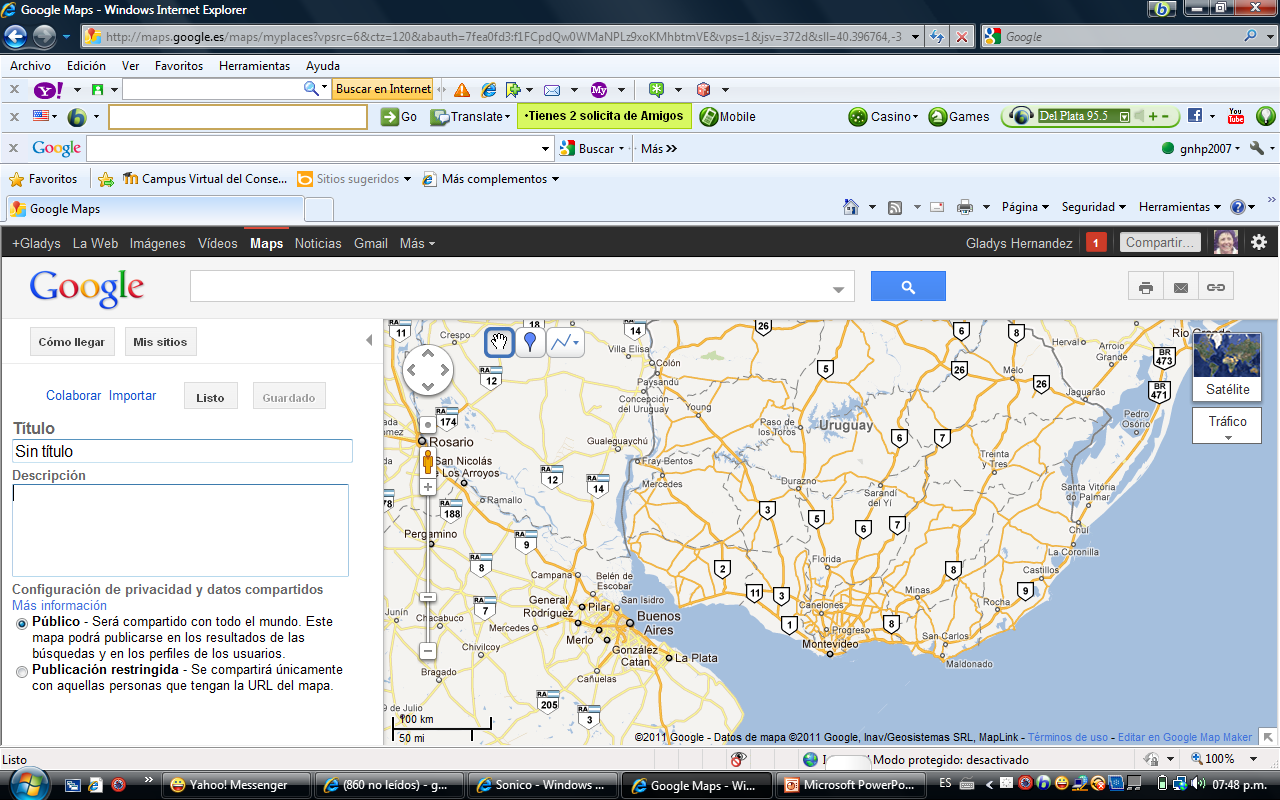This screenshot has width=1280, height=800.
Task: Click the Importar link
Action: click(x=132, y=395)
